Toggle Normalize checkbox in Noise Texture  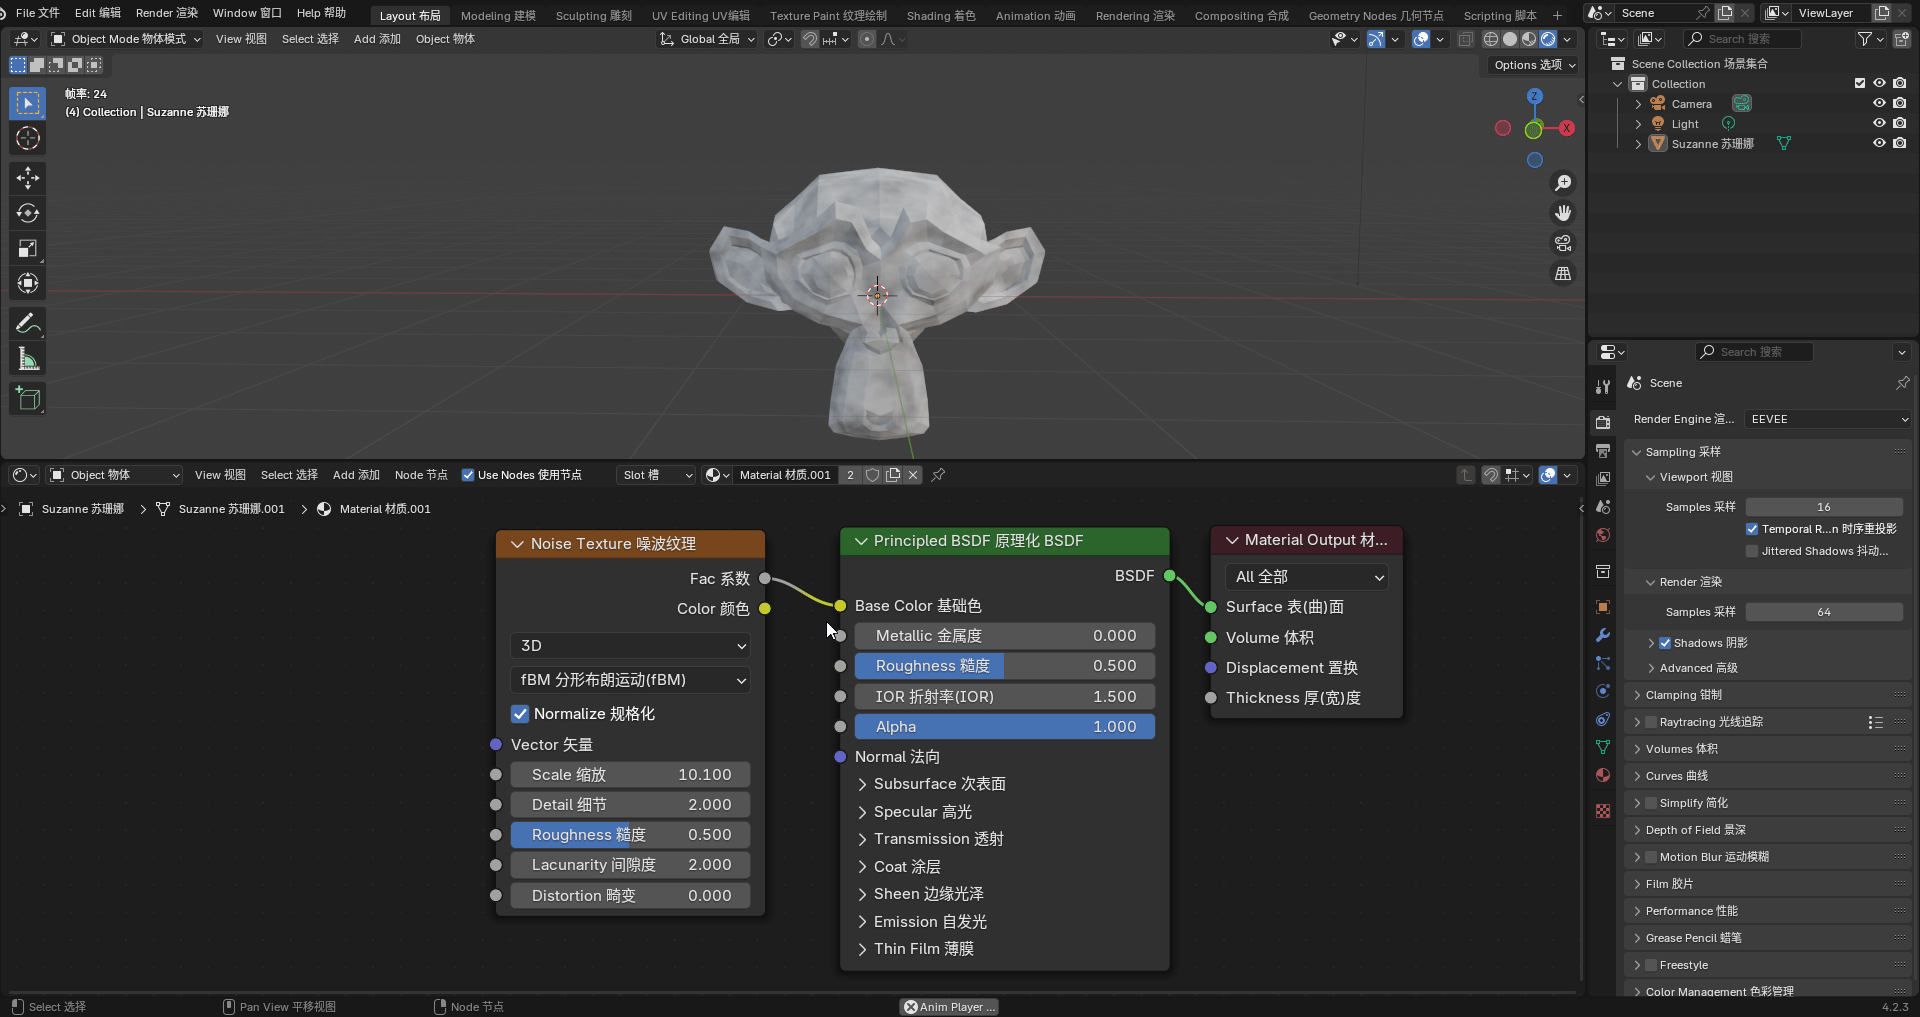pos(520,714)
